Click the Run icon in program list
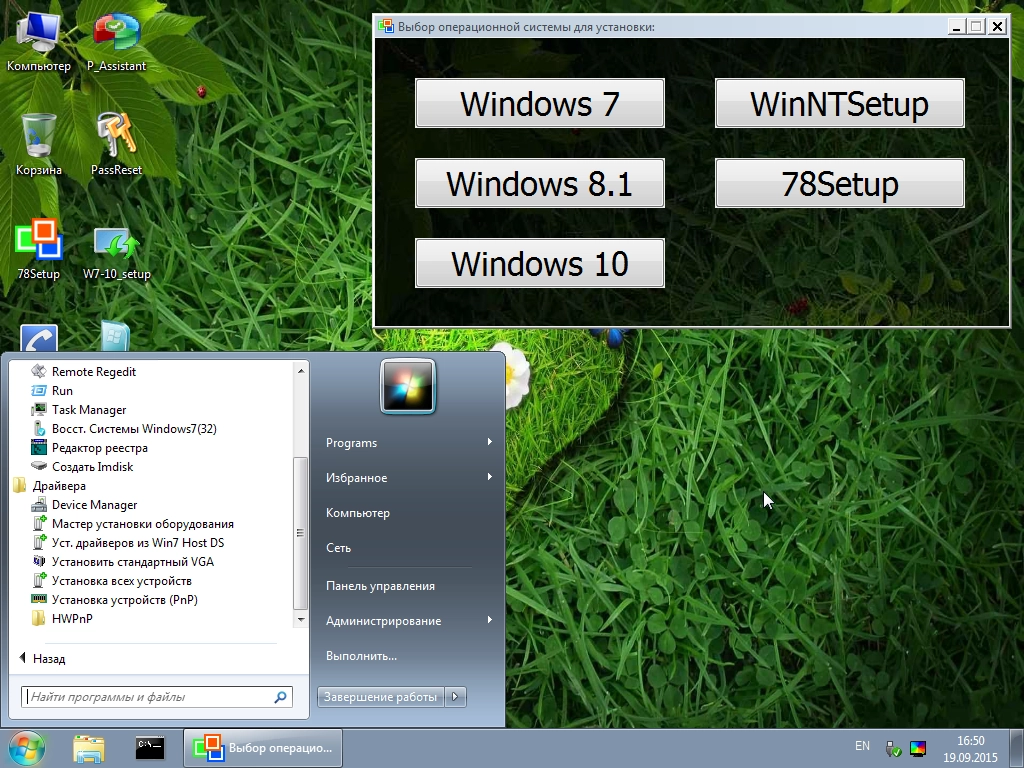 pos(39,391)
